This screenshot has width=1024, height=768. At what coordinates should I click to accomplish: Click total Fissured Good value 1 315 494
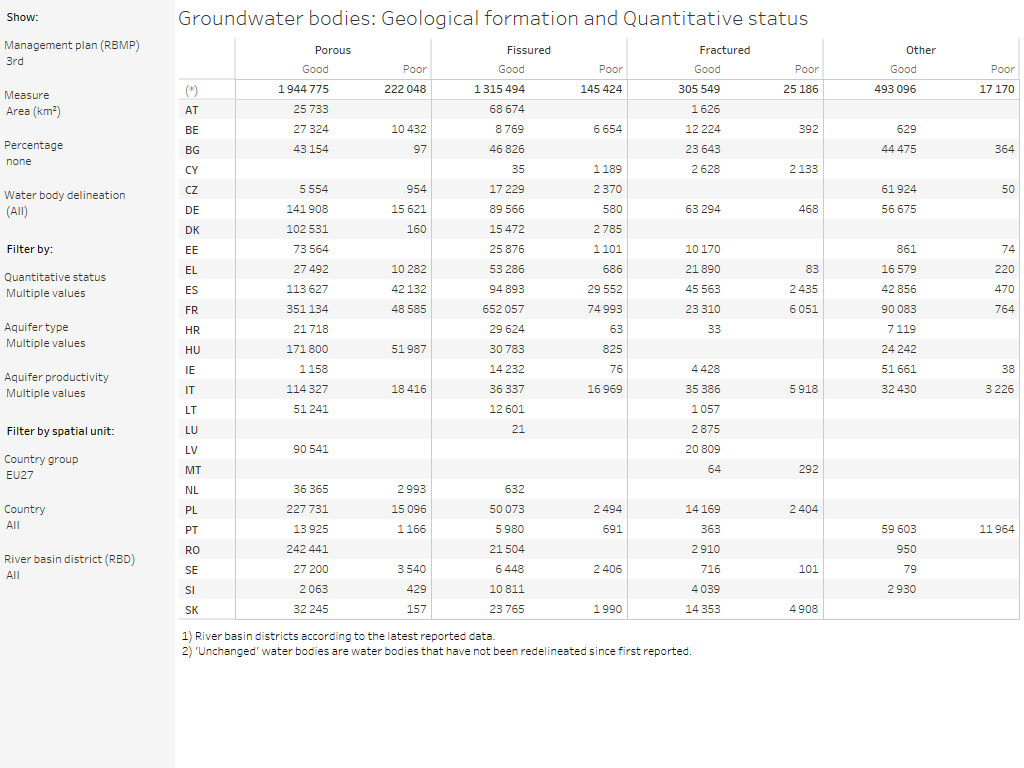click(499, 89)
